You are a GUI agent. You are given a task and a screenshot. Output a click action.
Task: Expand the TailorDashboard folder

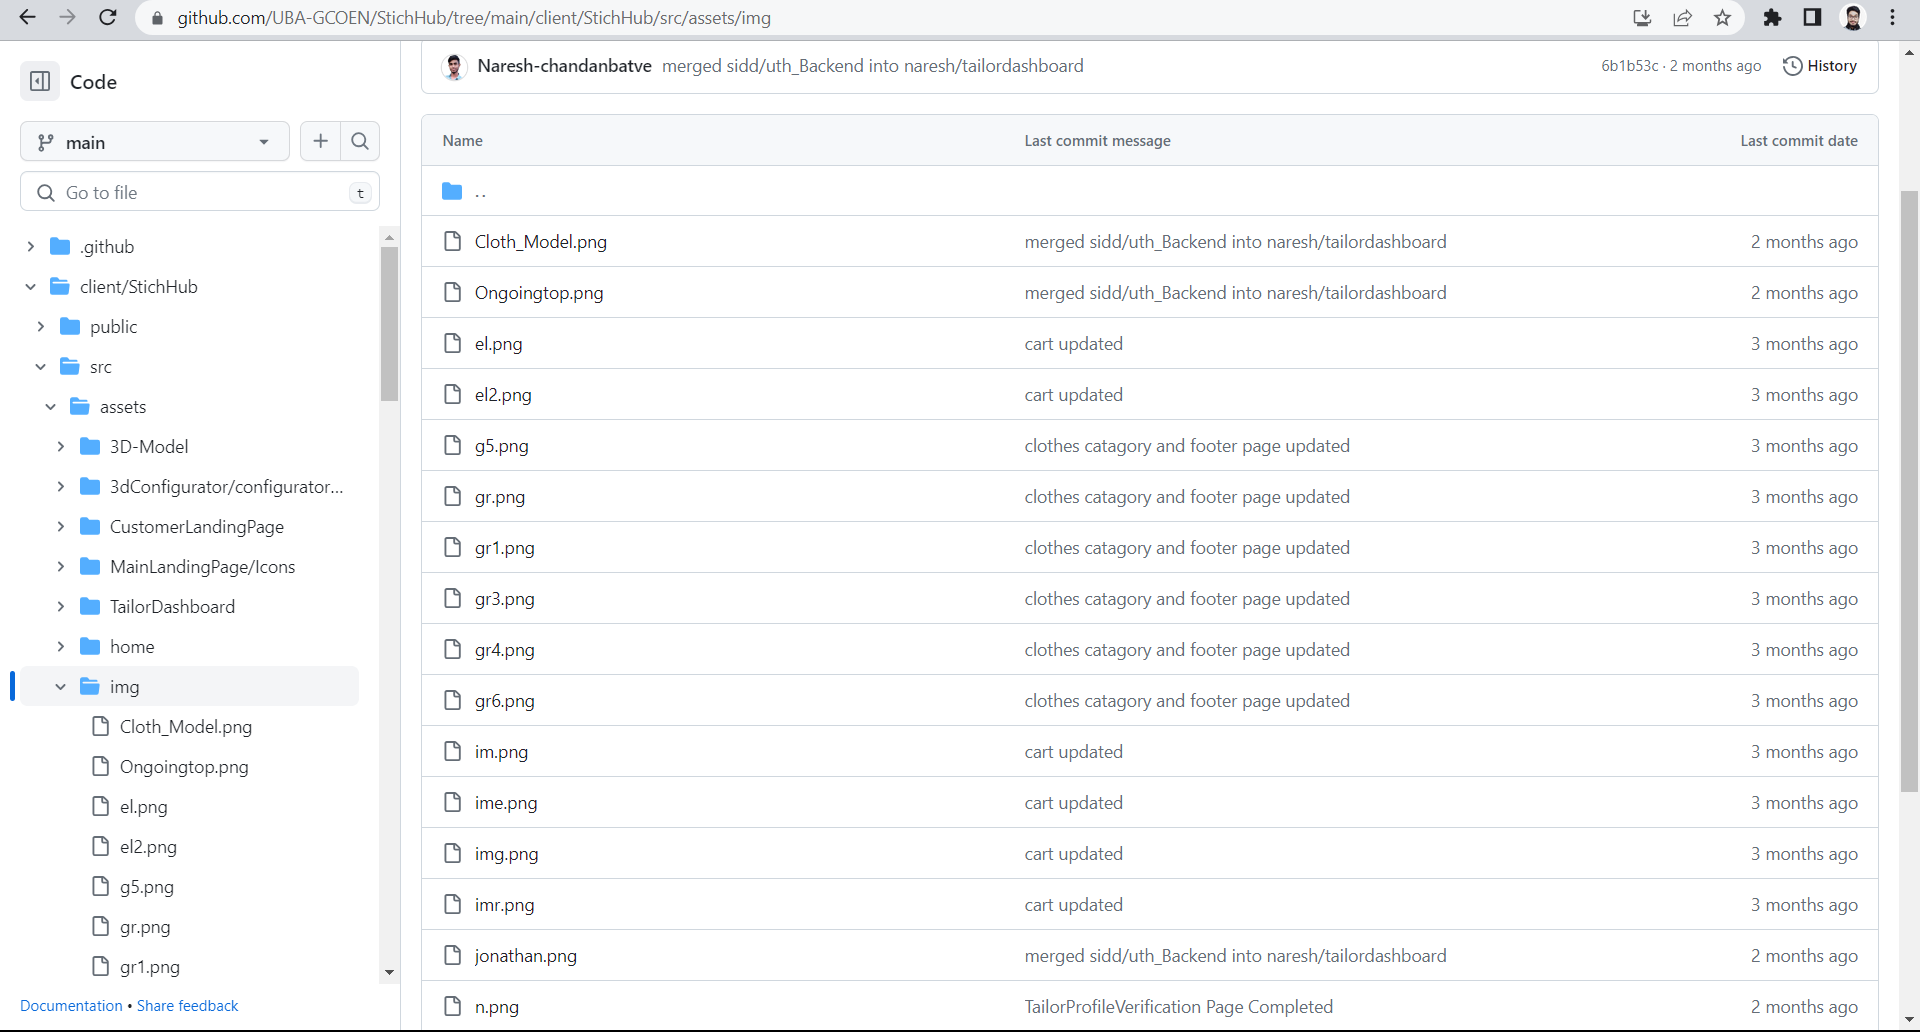pyautogui.click(x=60, y=606)
